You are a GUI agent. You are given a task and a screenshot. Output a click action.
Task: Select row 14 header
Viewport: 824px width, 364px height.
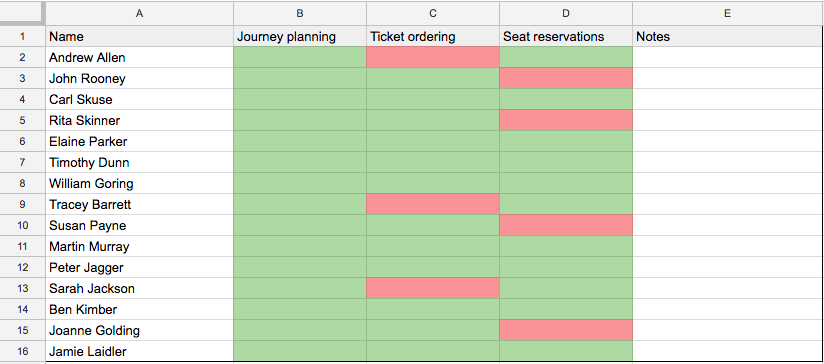tap(22, 309)
